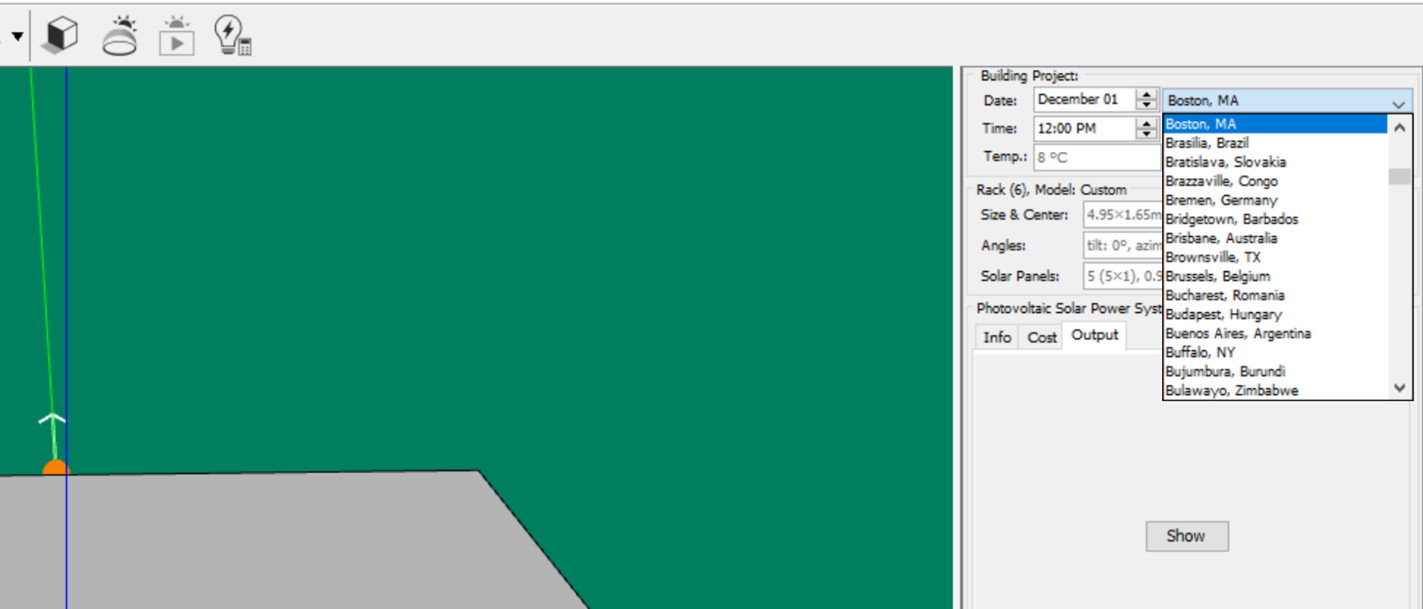Screen dimensions: 1423x609
Task: Toggle the heliodon sun path display
Action: tap(119, 34)
